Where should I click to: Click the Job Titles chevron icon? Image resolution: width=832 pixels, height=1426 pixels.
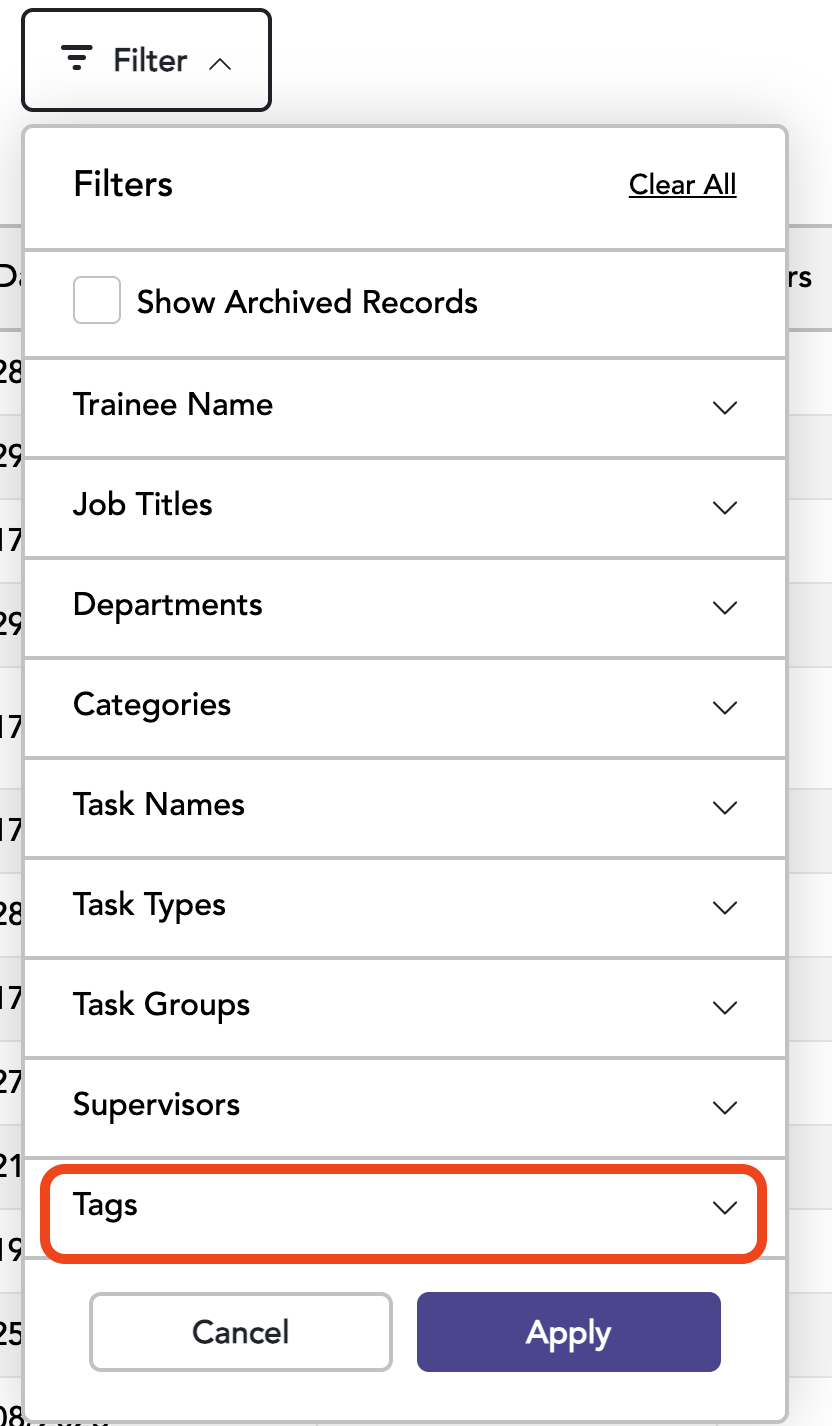pyautogui.click(x=724, y=507)
